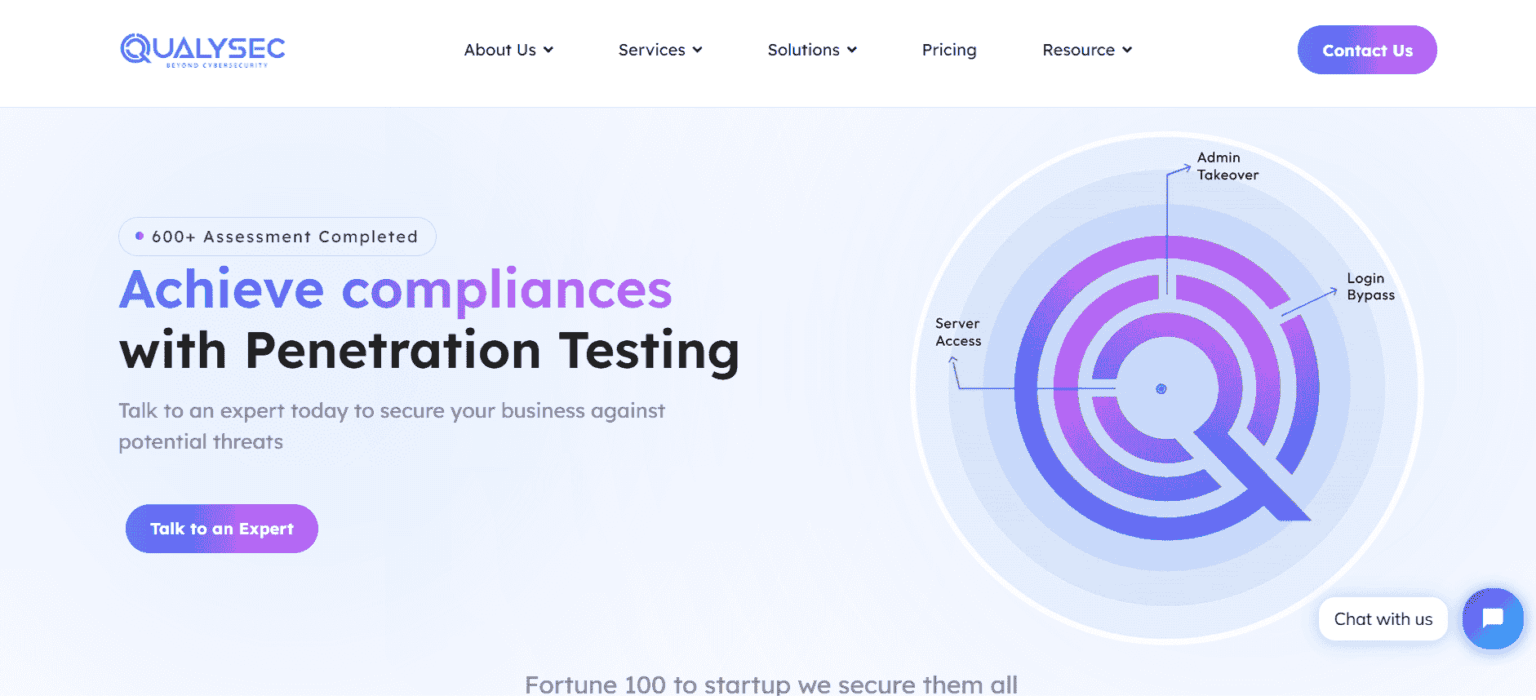1536x700 pixels.
Task: Select the Server Access diagram label
Action: coord(957,332)
